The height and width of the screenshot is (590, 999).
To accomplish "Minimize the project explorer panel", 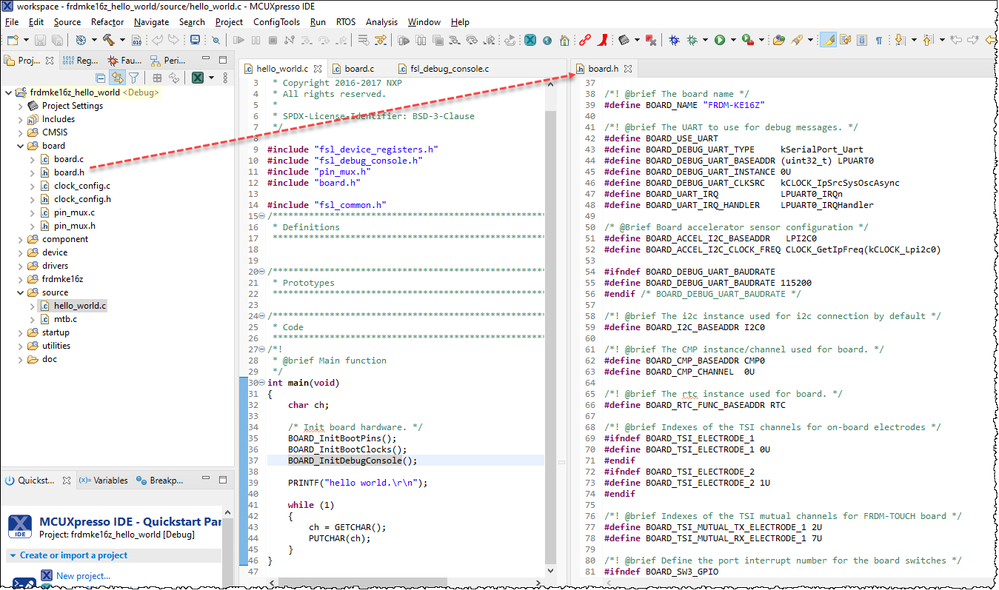I will click(x=206, y=59).
